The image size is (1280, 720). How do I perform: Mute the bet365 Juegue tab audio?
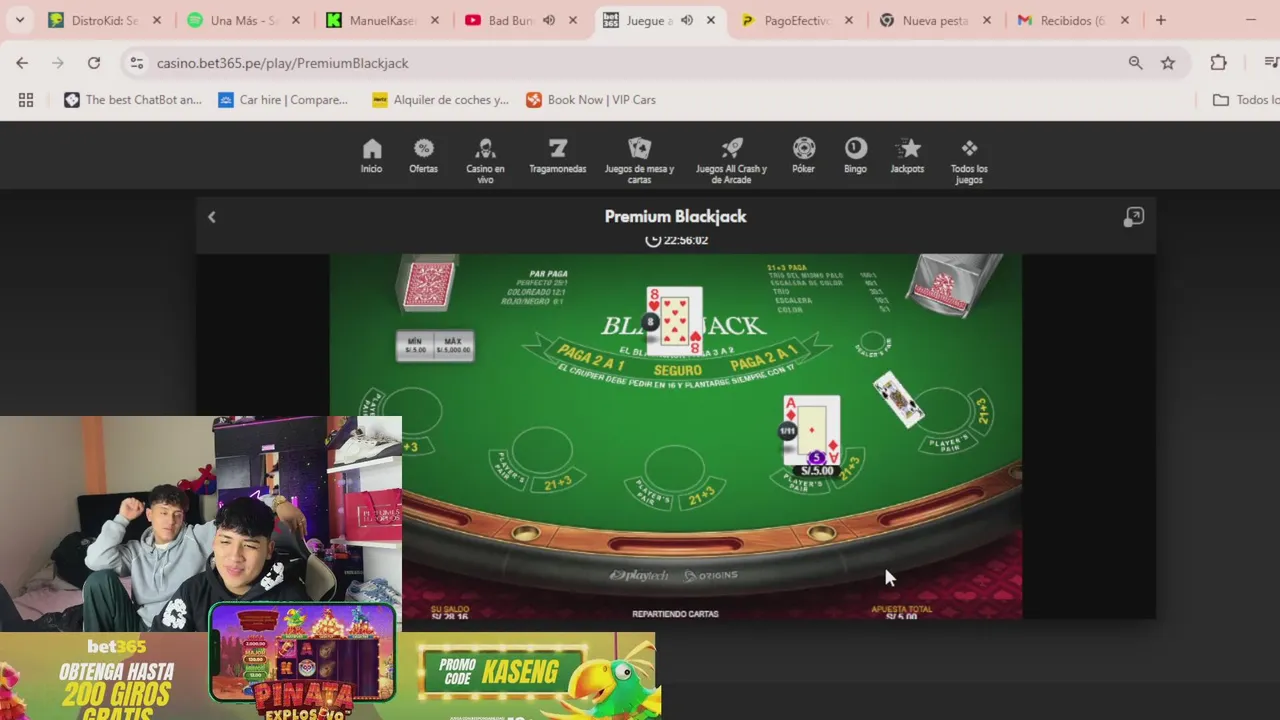[x=687, y=20]
